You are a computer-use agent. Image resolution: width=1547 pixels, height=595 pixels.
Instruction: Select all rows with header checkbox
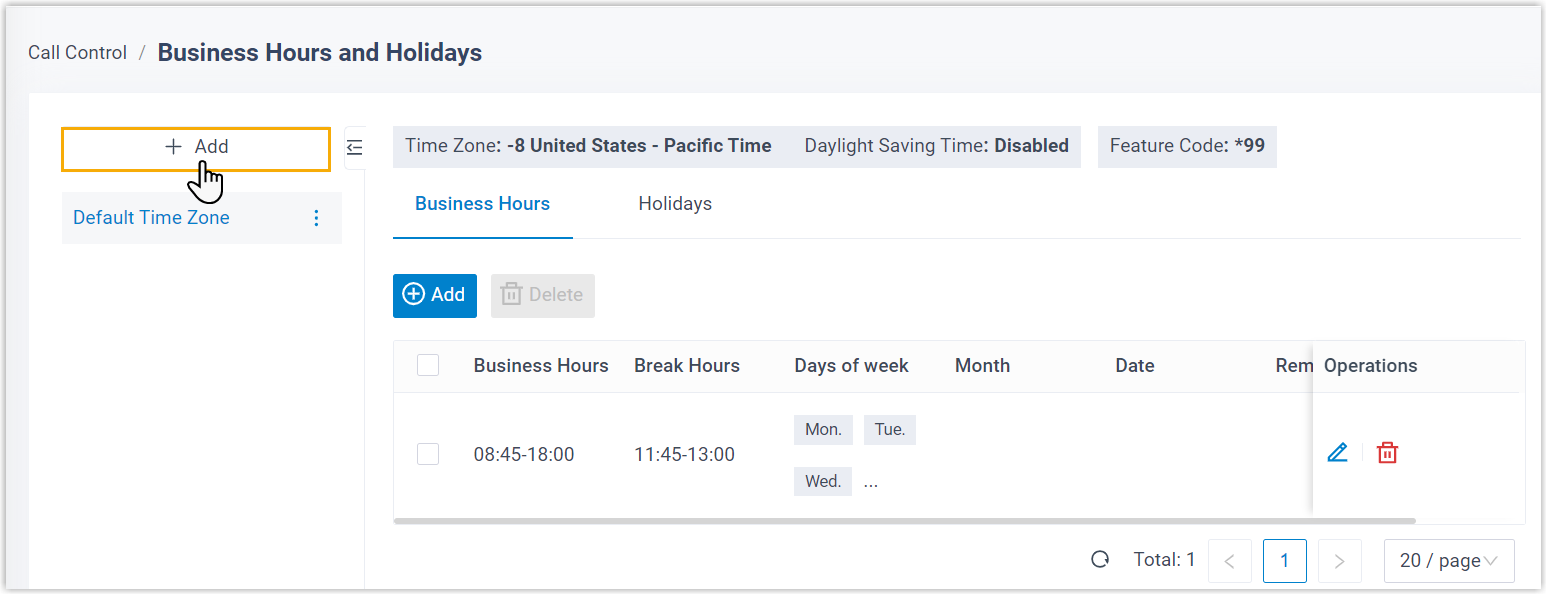428,365
